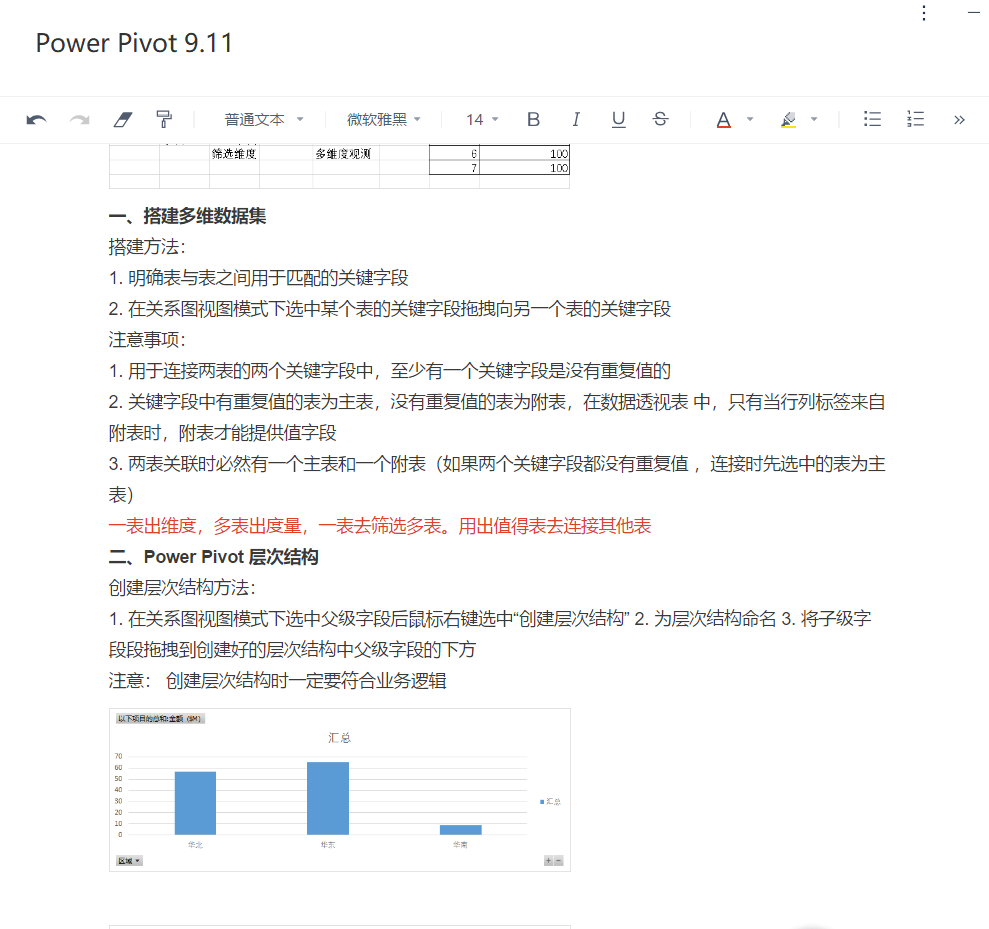989x929 pixels.
Task: Apply the red font color
Action: tap(723, 120)
